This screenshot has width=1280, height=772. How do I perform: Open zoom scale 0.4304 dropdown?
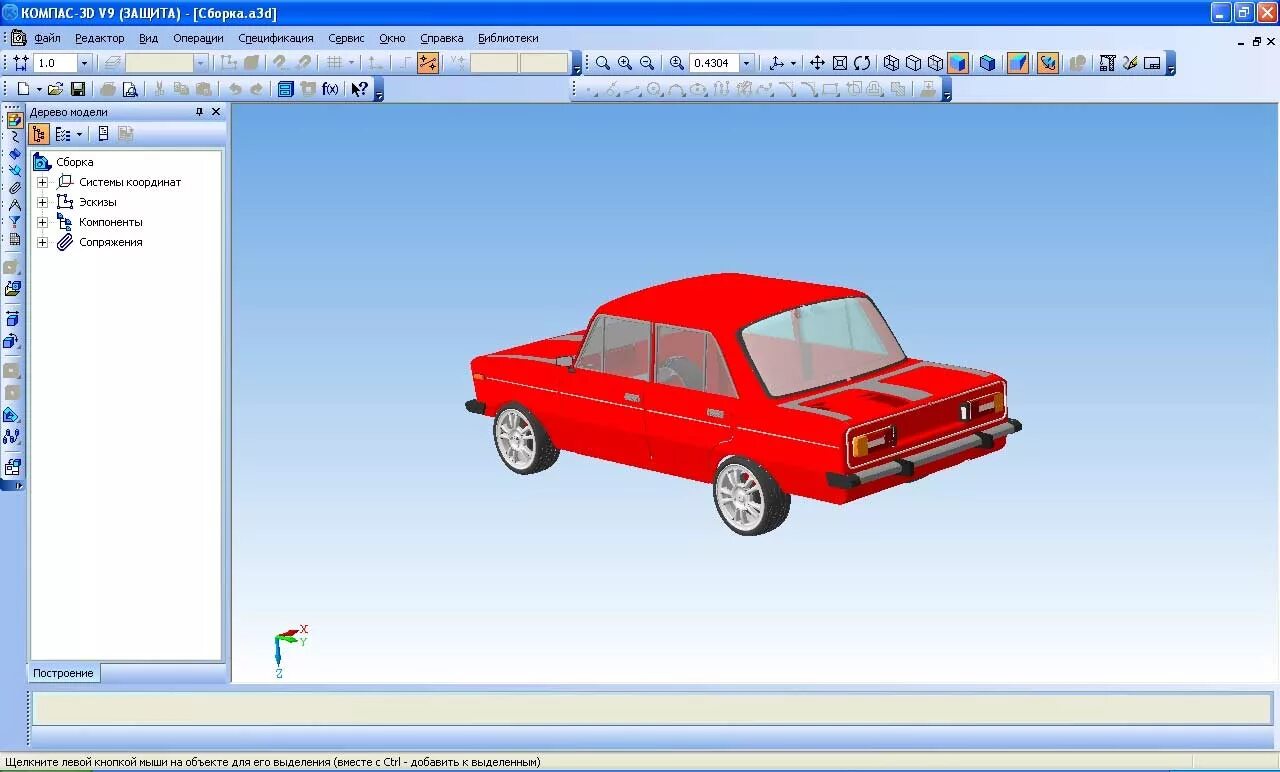[x=746, y=63]
